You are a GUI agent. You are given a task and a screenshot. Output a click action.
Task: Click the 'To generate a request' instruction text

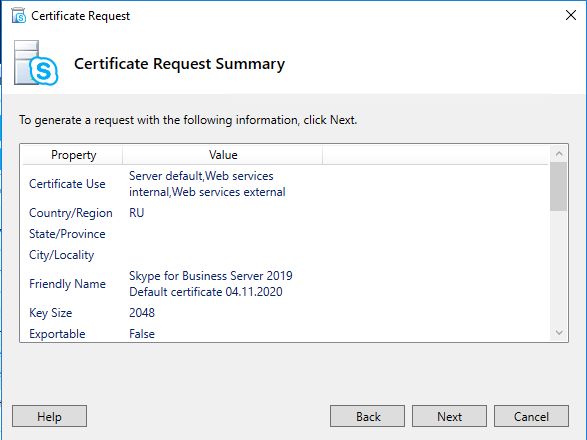[188, 120]
